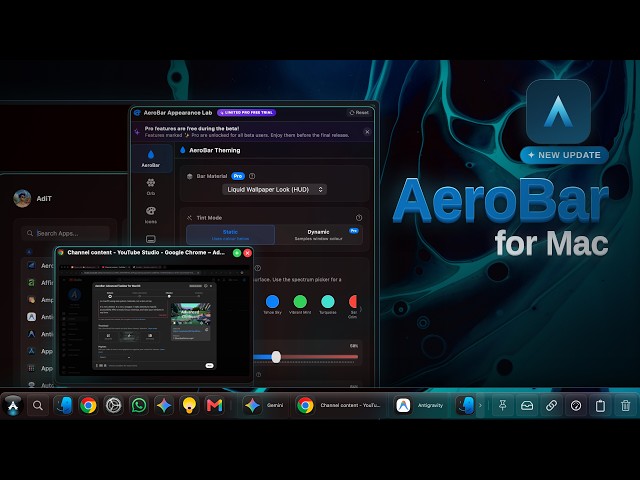The width and height of the screenshot is (640, 480).
Task: Open the clipboard icon in the tray
Action: [x=600, y=405]
